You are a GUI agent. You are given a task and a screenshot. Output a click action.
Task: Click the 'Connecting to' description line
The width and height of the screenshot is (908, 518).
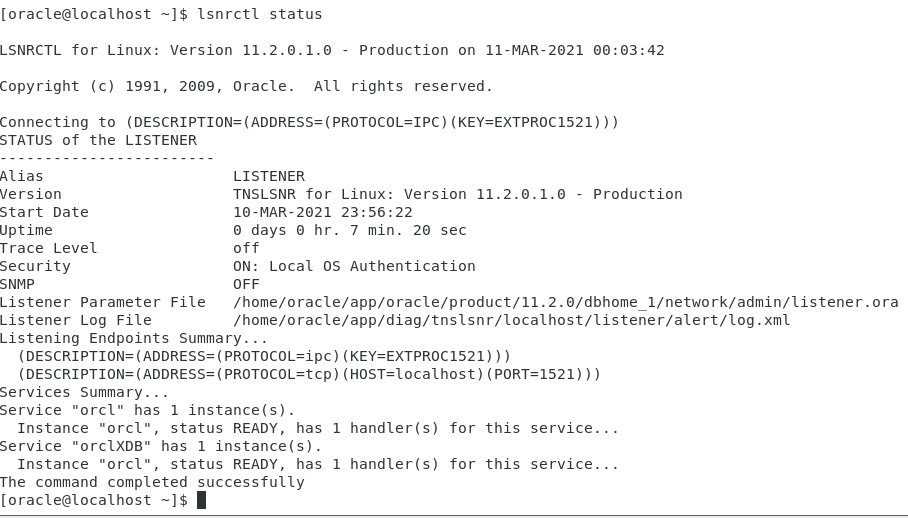coord(309,122)
